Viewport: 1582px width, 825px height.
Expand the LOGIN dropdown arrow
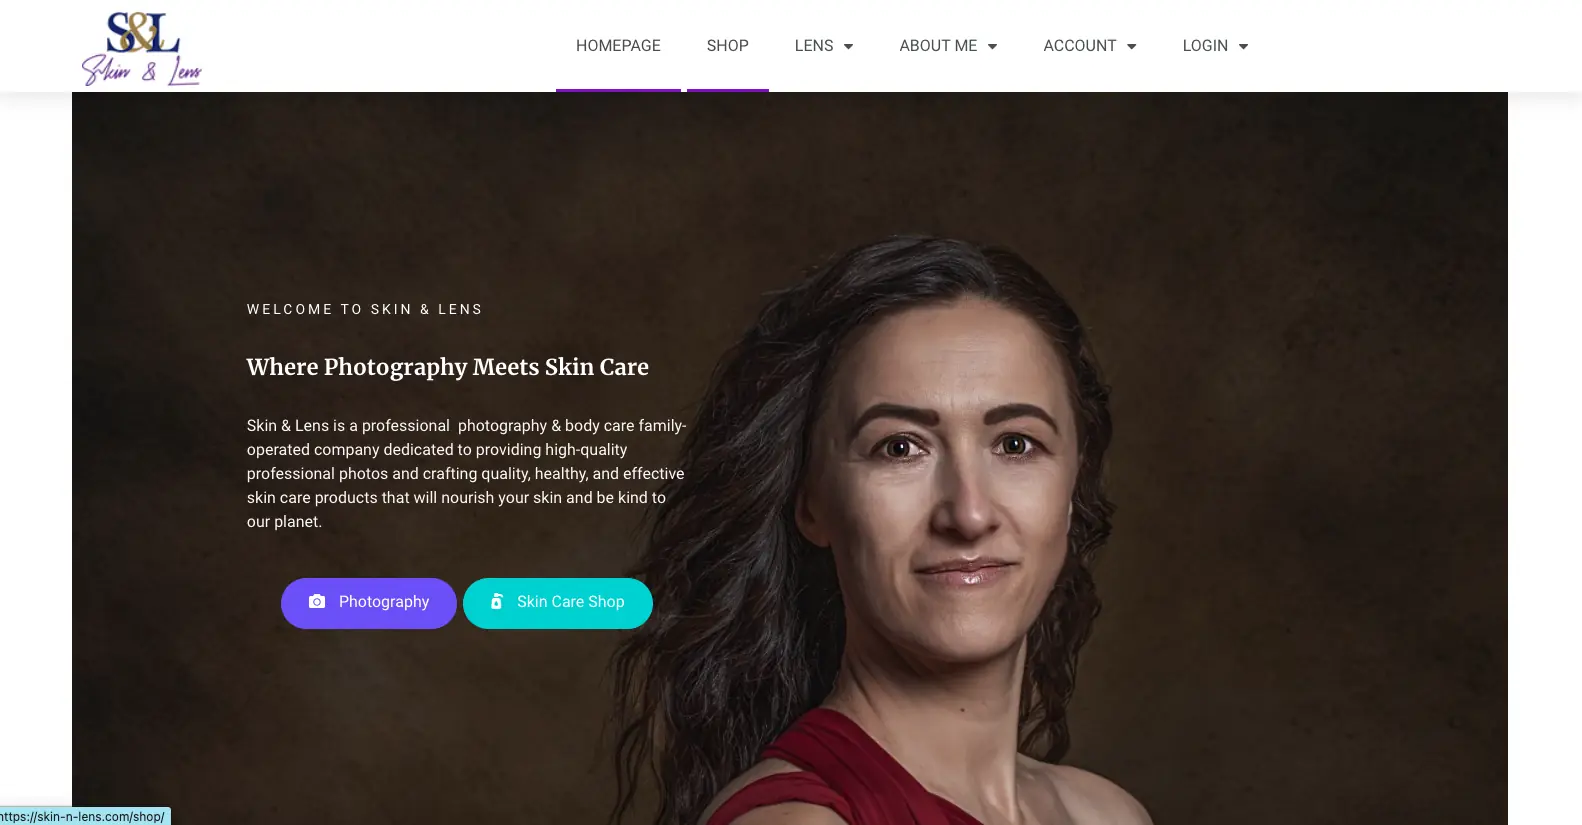[x=1243, y=46]
